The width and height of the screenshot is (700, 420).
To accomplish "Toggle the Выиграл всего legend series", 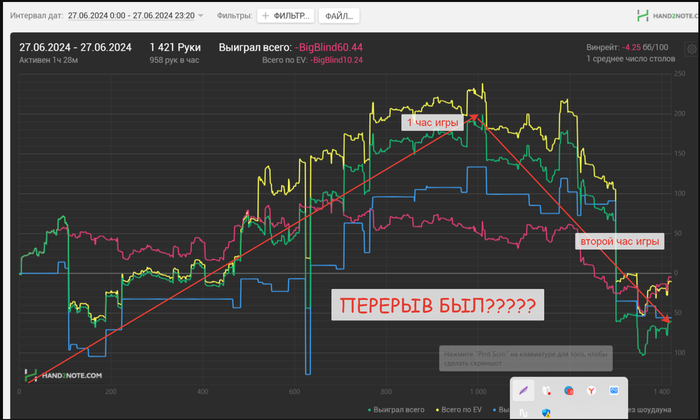I will click(396, 409).
